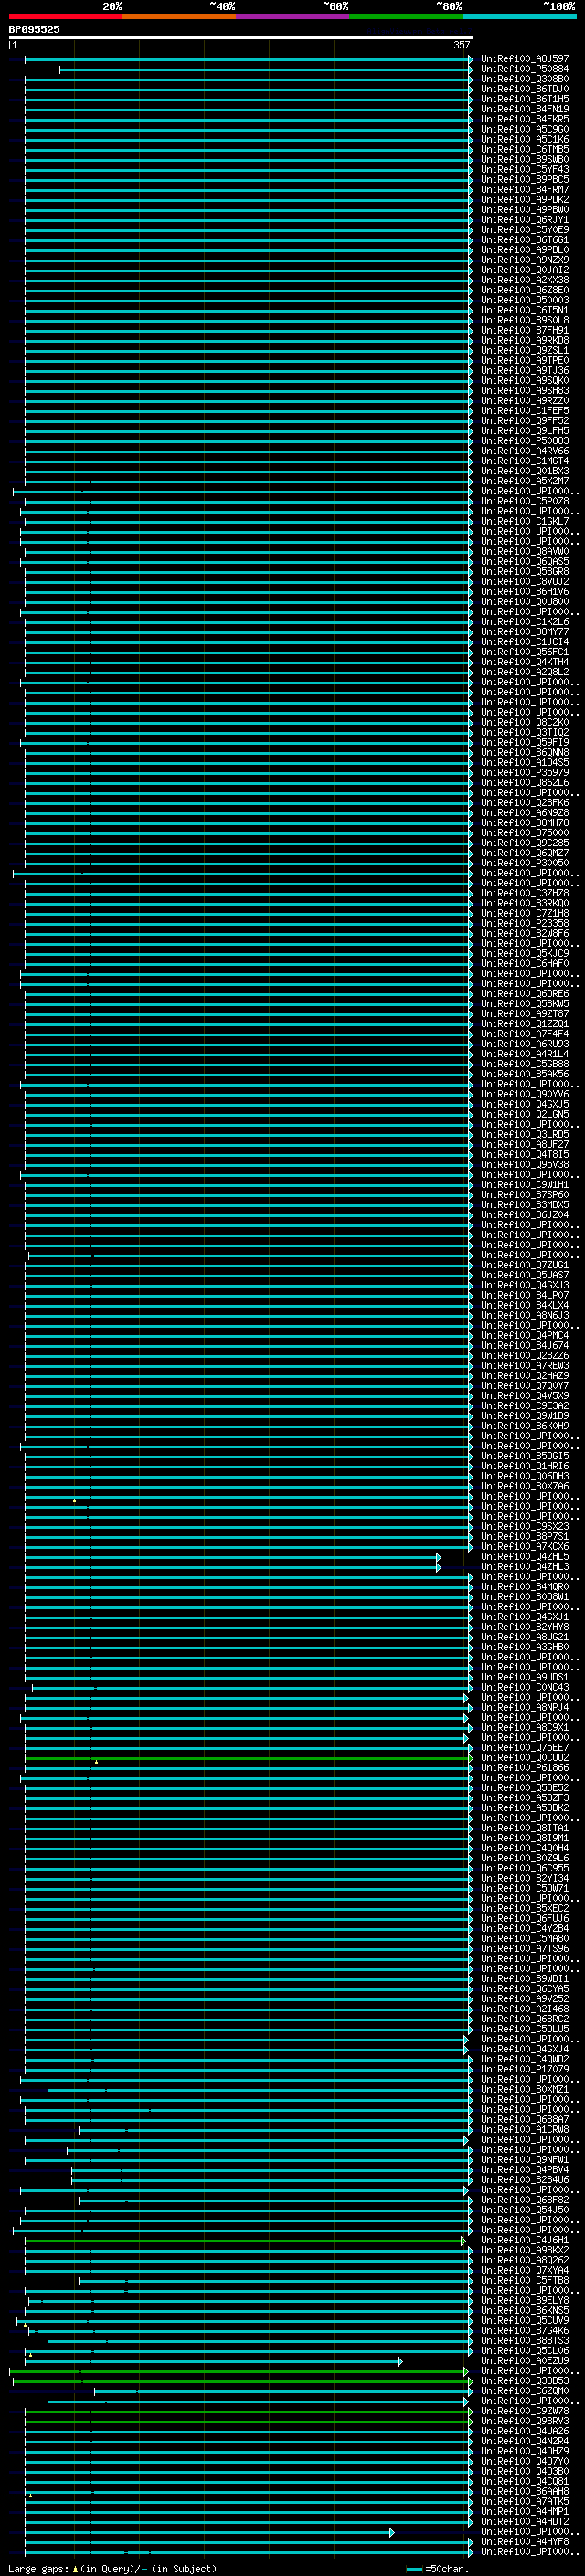Select the label UniRef100_B4MQR0
The width and height of the screenshot is (585, 2576).
[x=525, y=1587]
